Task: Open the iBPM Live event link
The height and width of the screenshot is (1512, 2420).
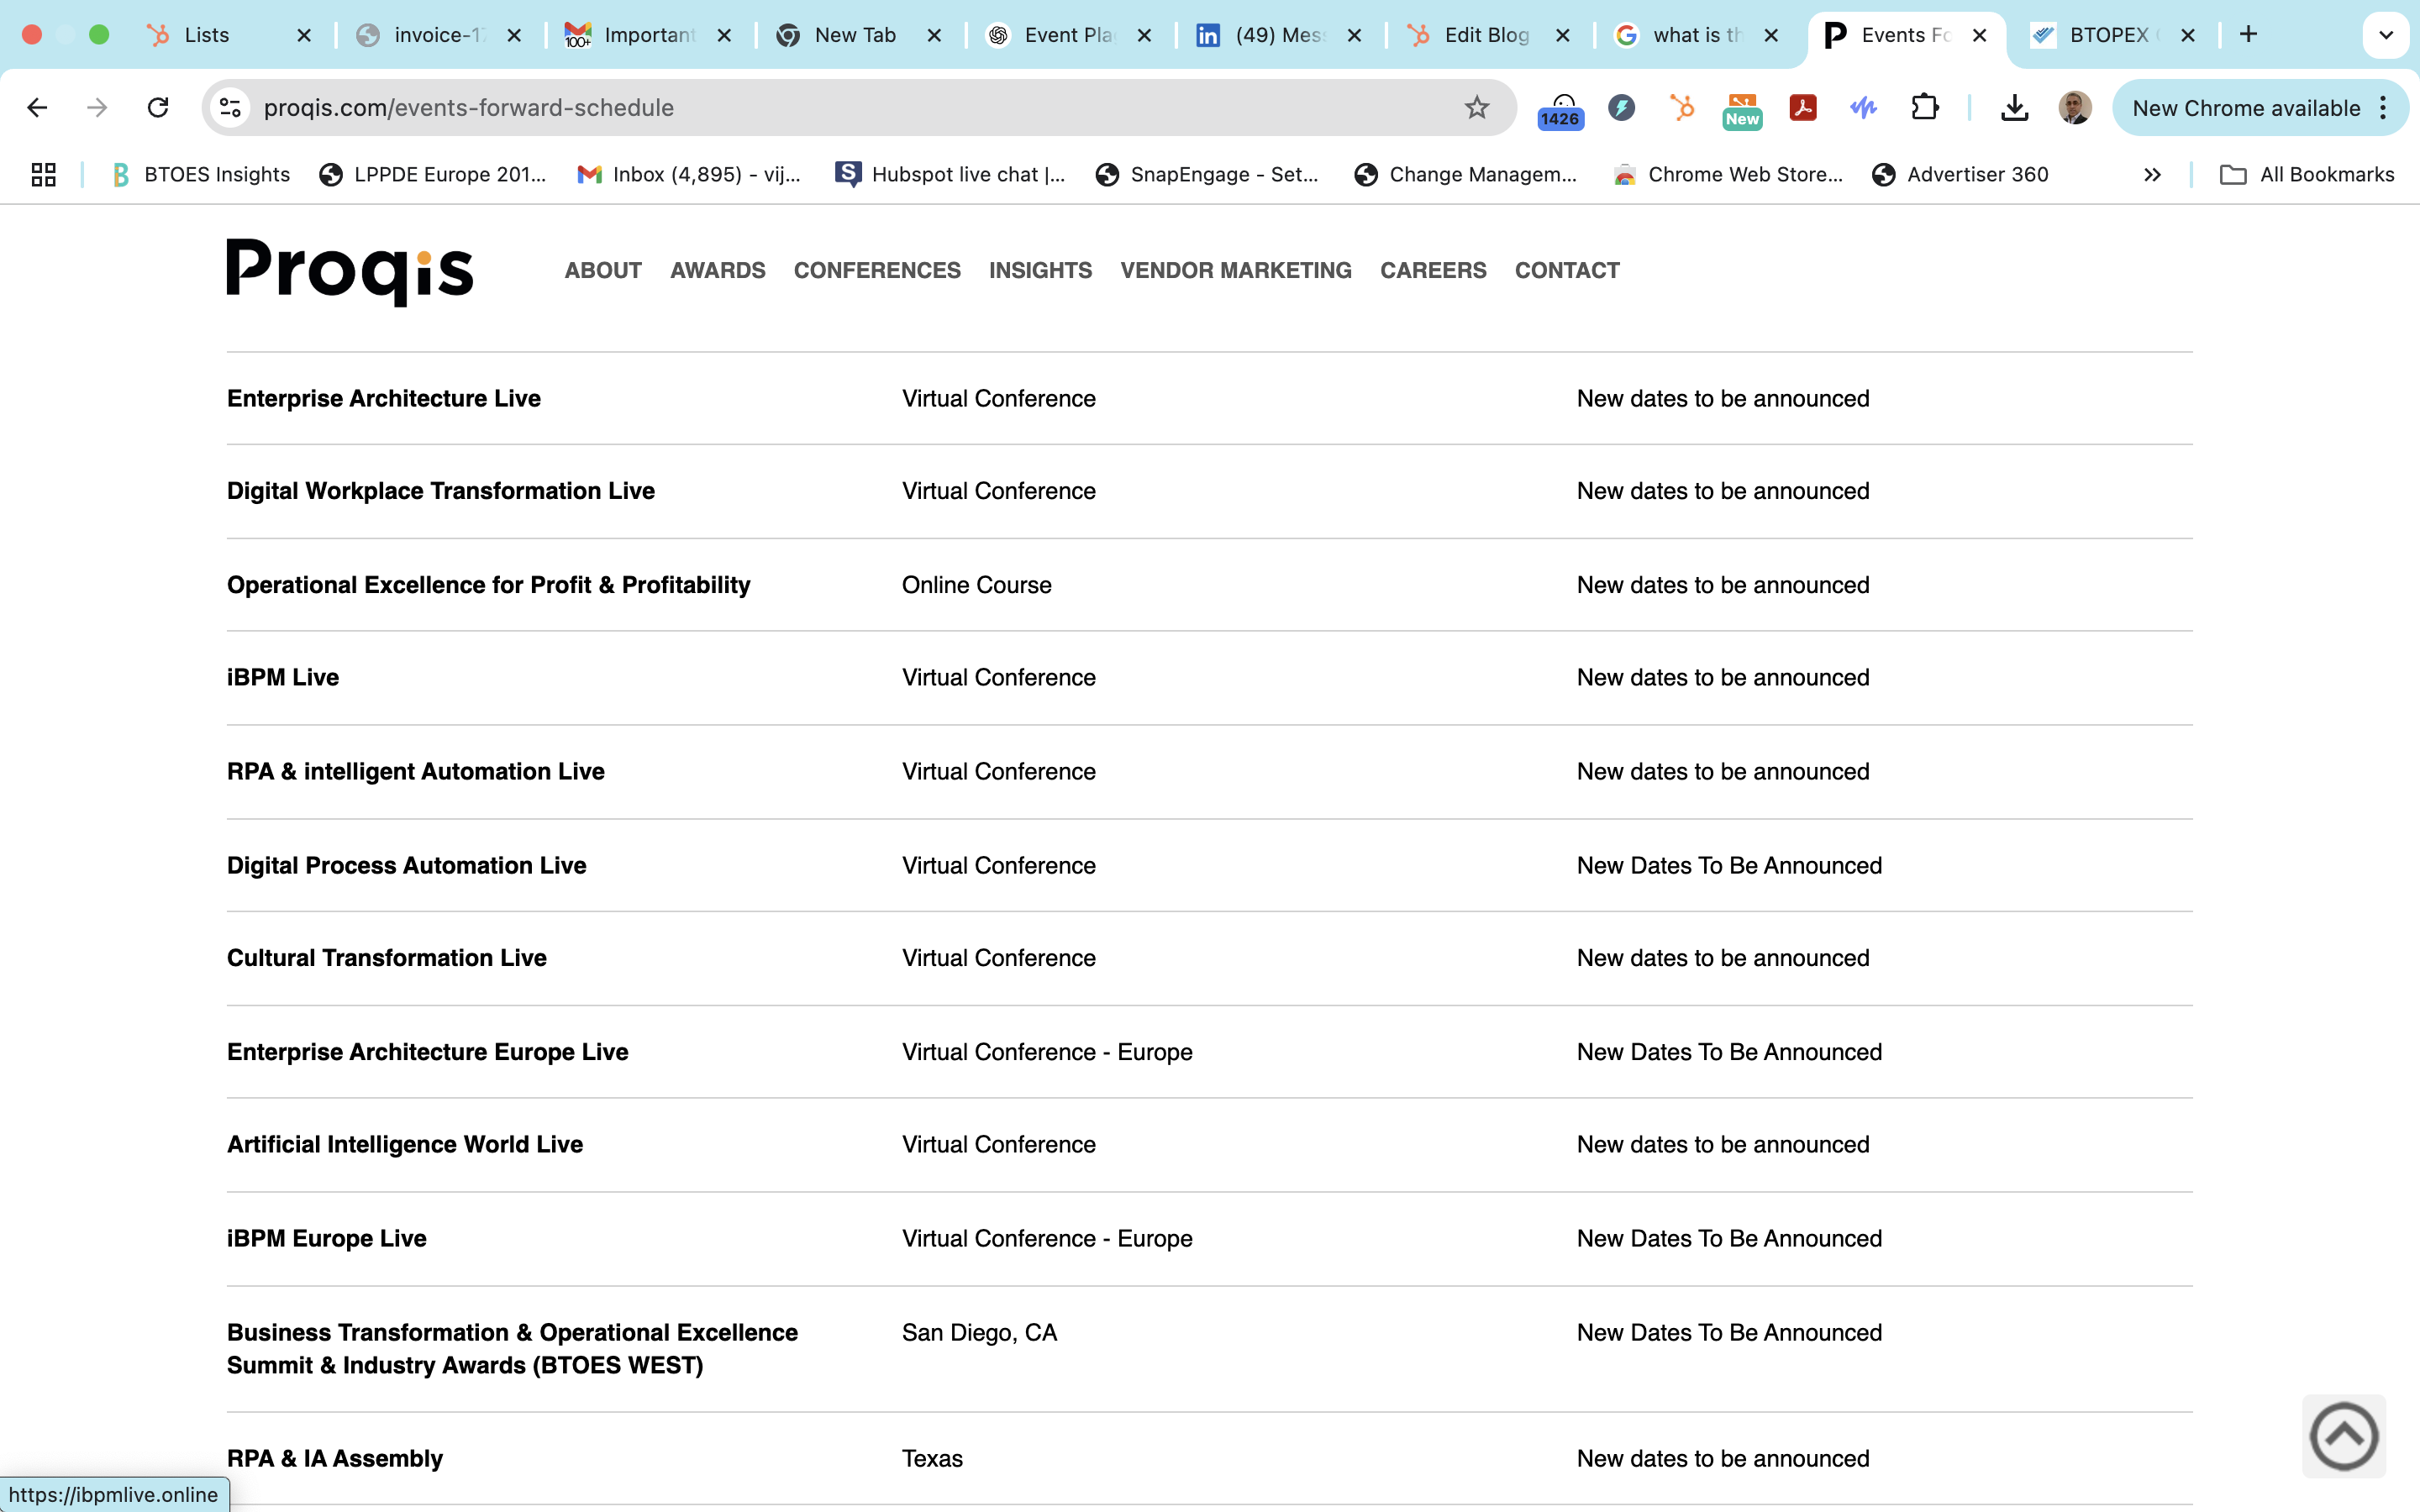Action: (283, 678)
